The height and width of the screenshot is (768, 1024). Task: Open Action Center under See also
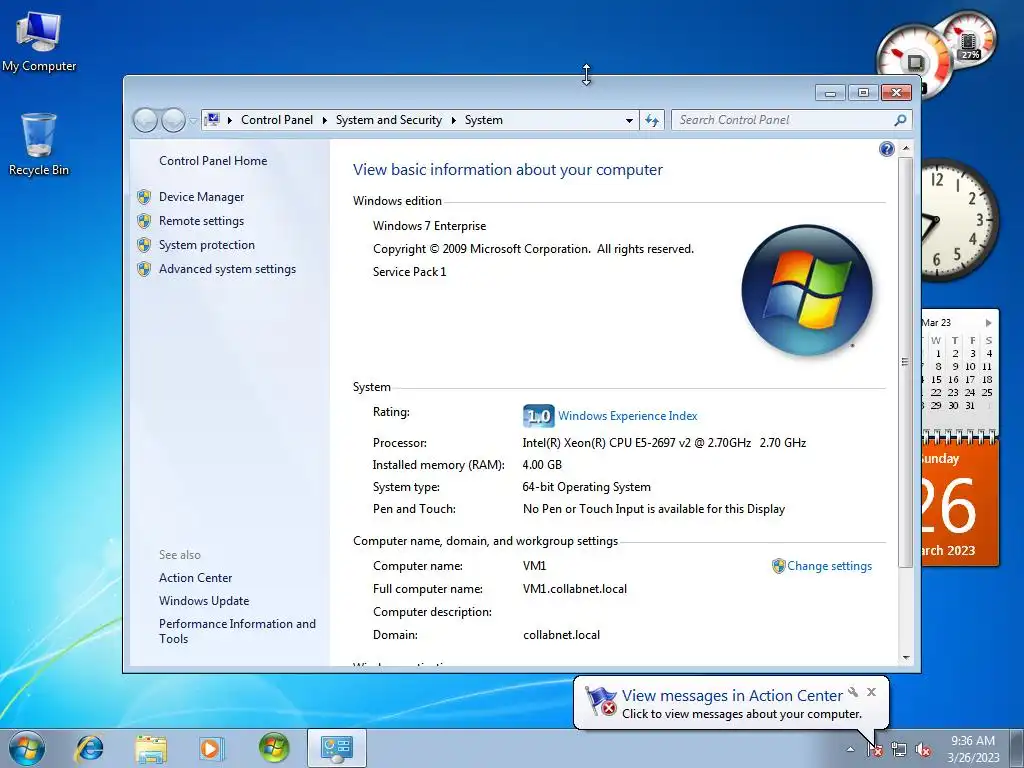[195, 578]
